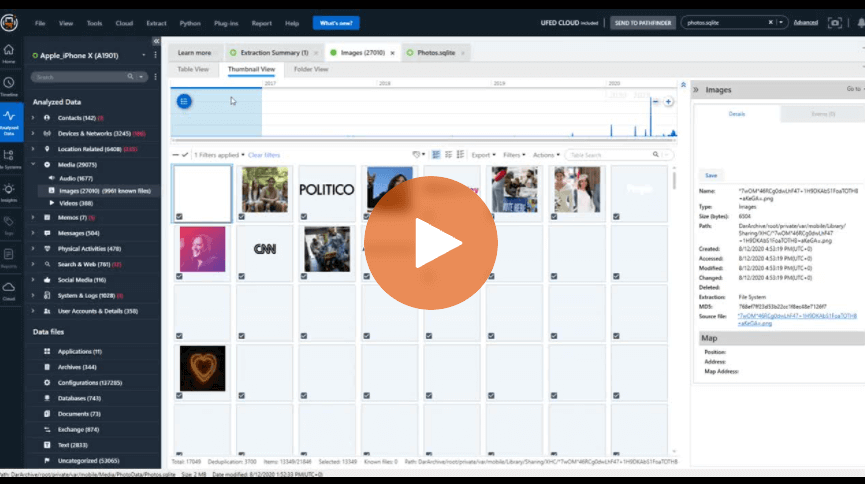Collapse the Images details panel chevrons
The image size is (865, 484).
(696, 89)
